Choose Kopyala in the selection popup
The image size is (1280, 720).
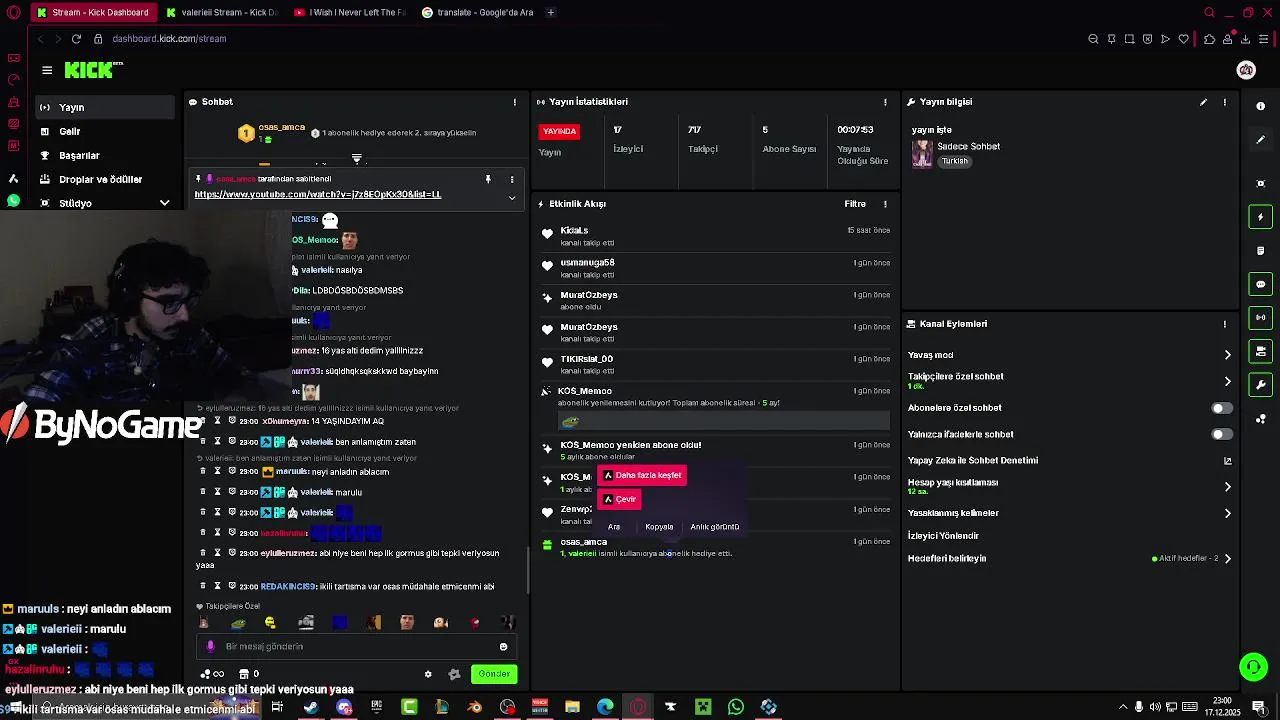659,527
